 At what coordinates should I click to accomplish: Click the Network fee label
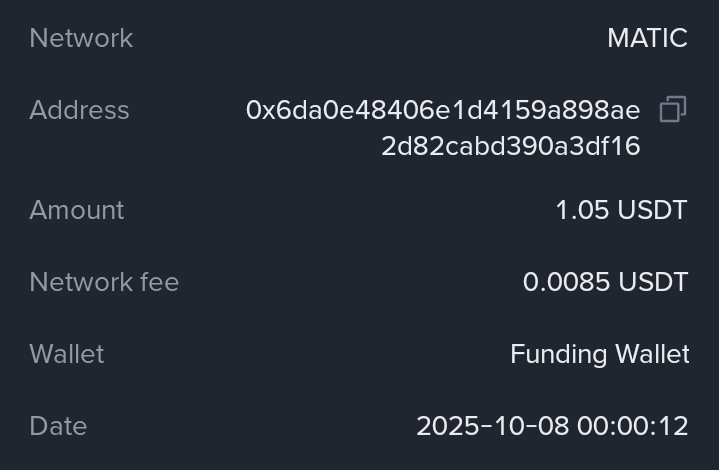tap(104, 282)
